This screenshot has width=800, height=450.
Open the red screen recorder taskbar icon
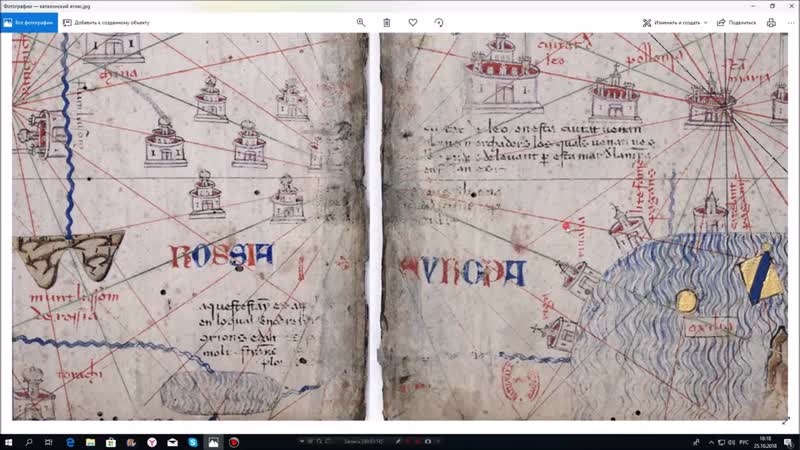point(234,442)
